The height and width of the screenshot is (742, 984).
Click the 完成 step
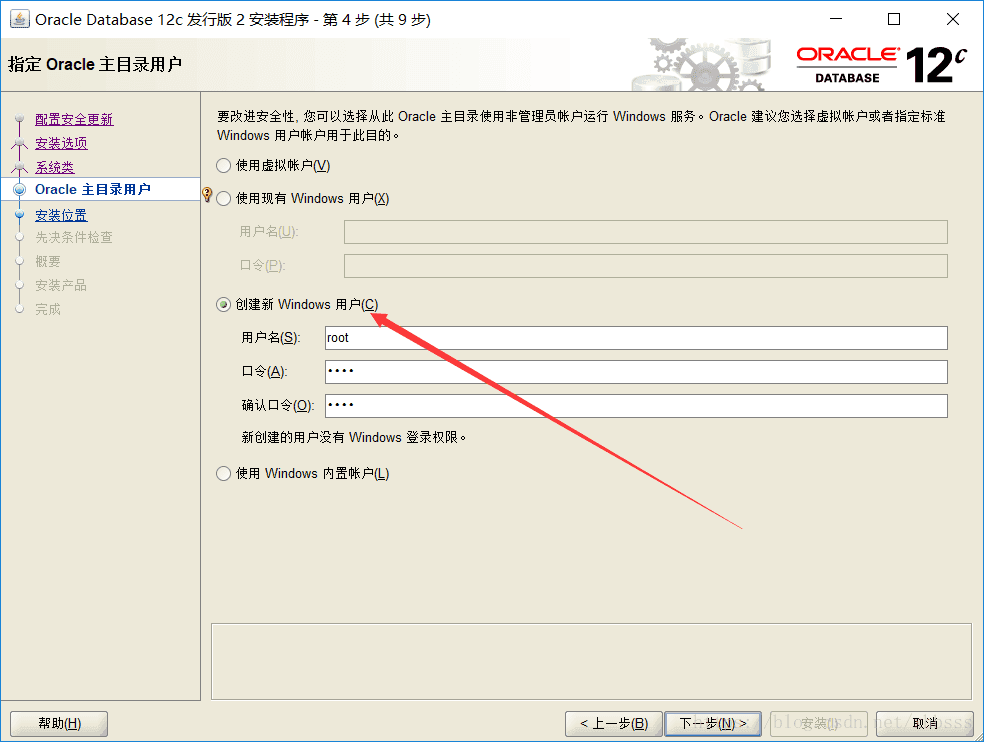click(x=48, y=309)
